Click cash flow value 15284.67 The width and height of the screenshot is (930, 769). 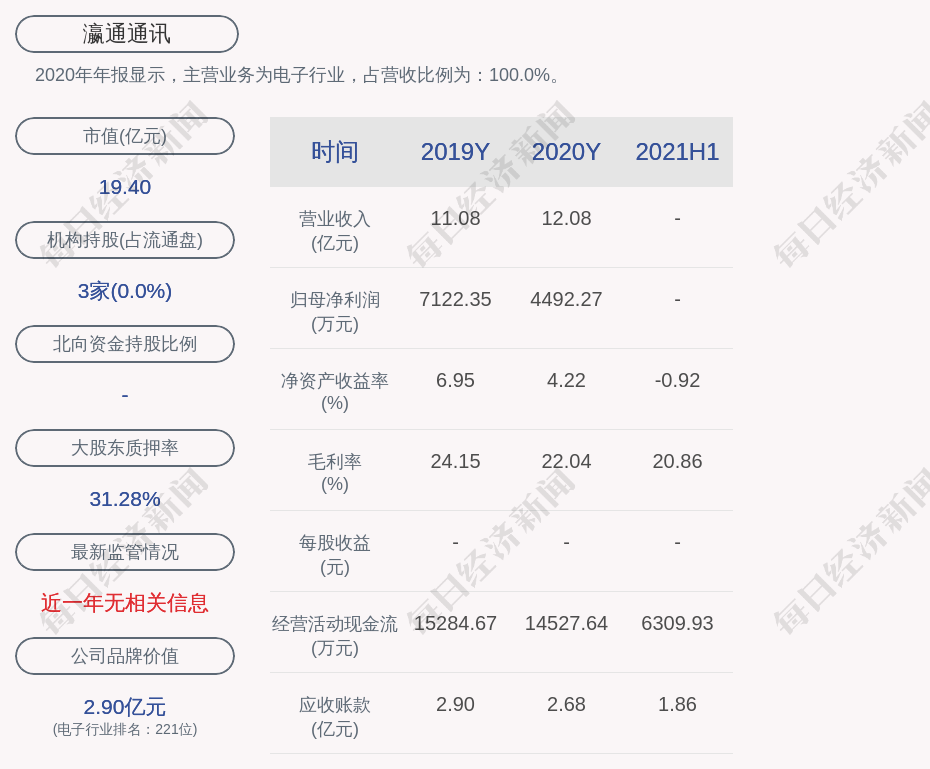pyautogui.click(x=455, y=623)
